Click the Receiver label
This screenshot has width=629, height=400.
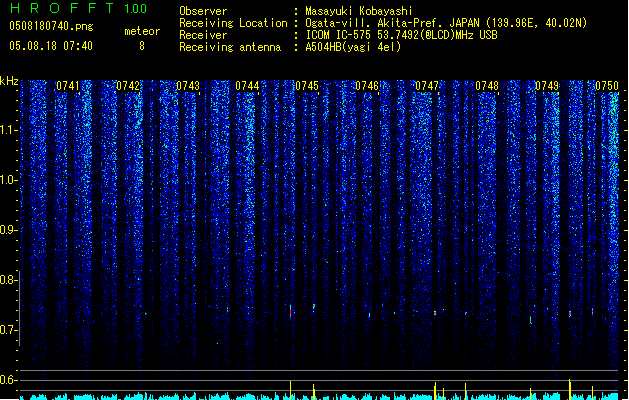203,35
